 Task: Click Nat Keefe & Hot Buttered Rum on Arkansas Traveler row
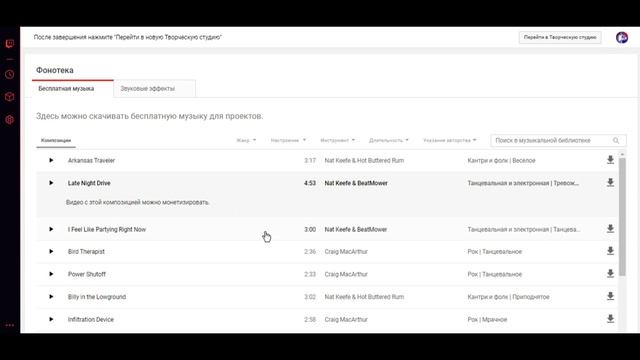pos(364,160)
